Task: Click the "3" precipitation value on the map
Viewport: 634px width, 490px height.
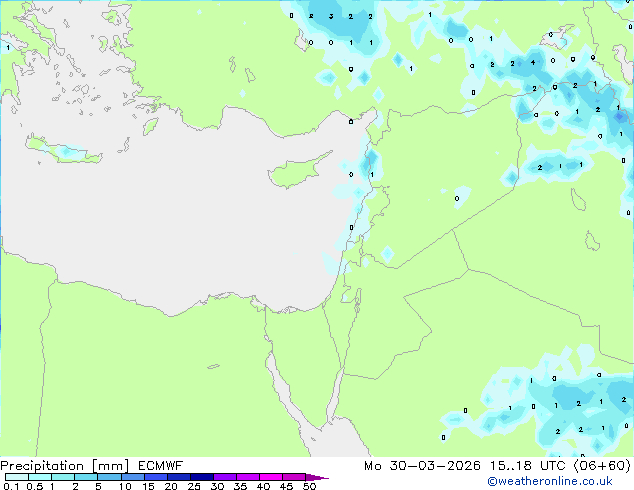Action: 331,17
